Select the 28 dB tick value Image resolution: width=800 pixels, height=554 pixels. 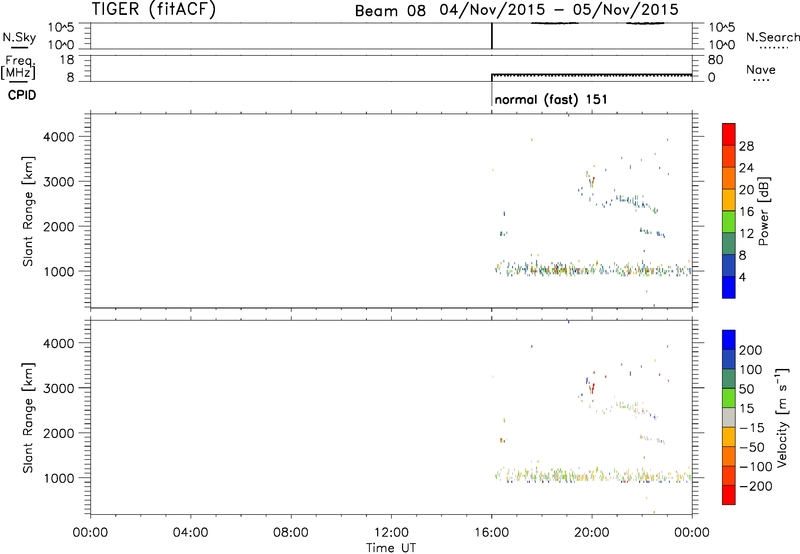pyautogui.click(x=746, y=146)
